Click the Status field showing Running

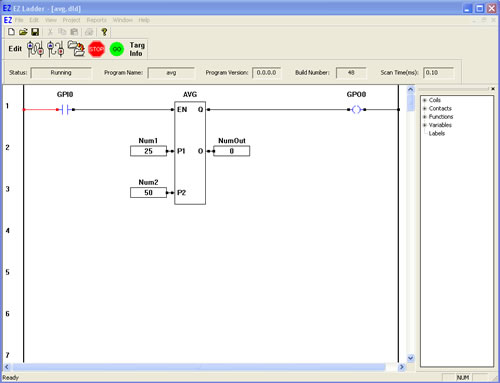(x=61, y=73)
